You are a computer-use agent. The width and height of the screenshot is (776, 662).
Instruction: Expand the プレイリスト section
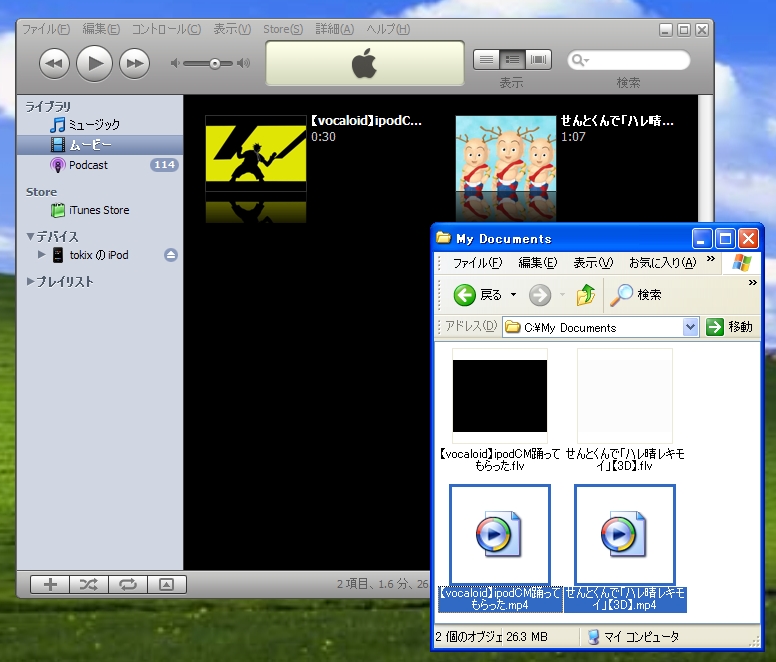click(x=31, y=282)
